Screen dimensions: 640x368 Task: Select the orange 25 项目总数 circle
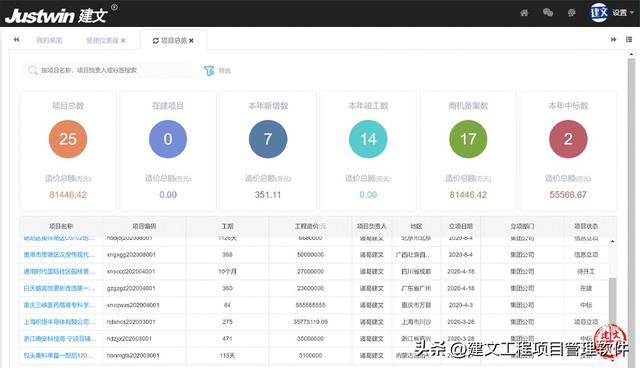[68, 139]
